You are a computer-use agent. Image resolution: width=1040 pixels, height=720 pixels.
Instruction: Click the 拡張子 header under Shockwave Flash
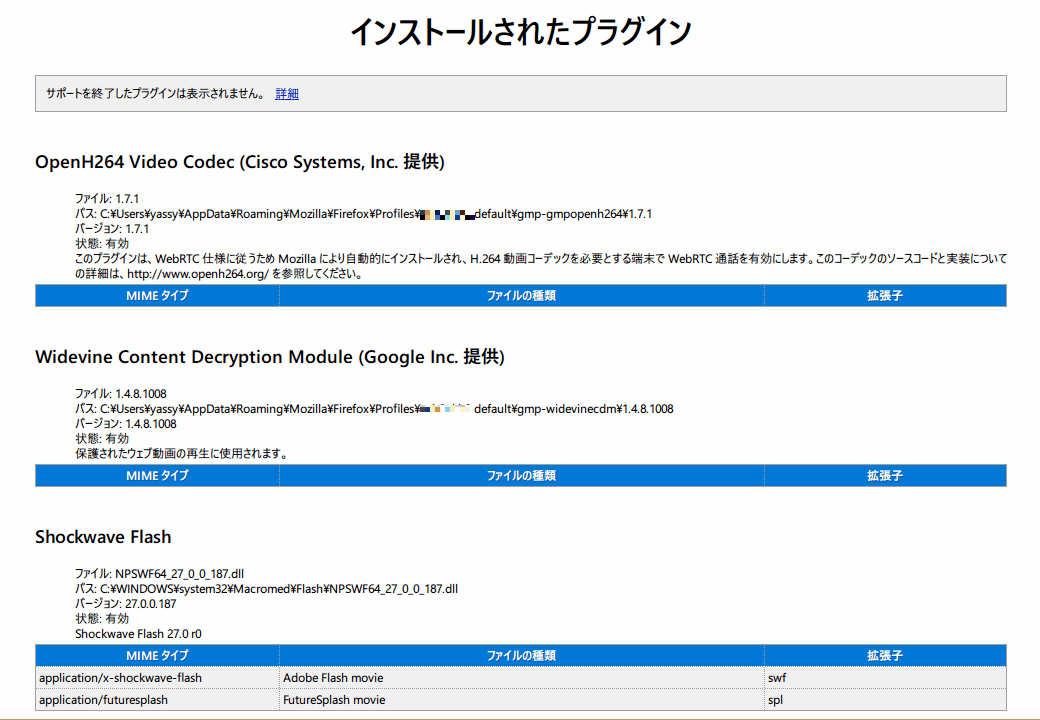(x=885, y=655)
